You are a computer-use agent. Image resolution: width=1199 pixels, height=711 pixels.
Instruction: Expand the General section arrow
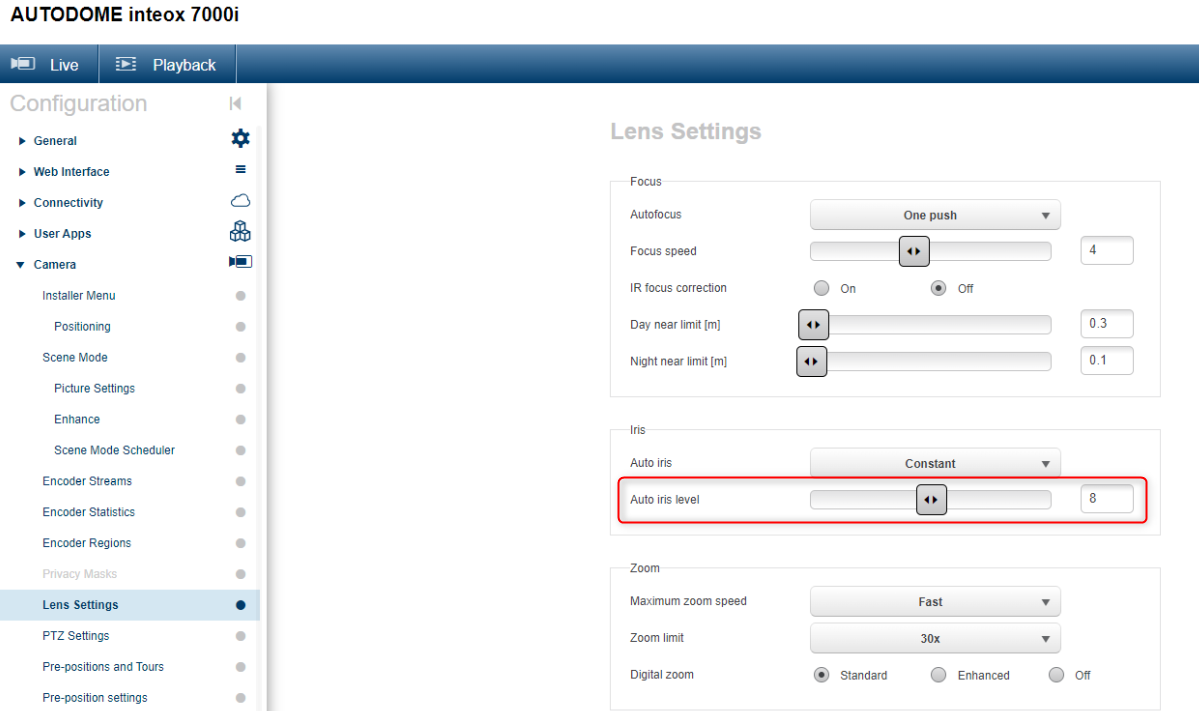click(x=21, y=141)
